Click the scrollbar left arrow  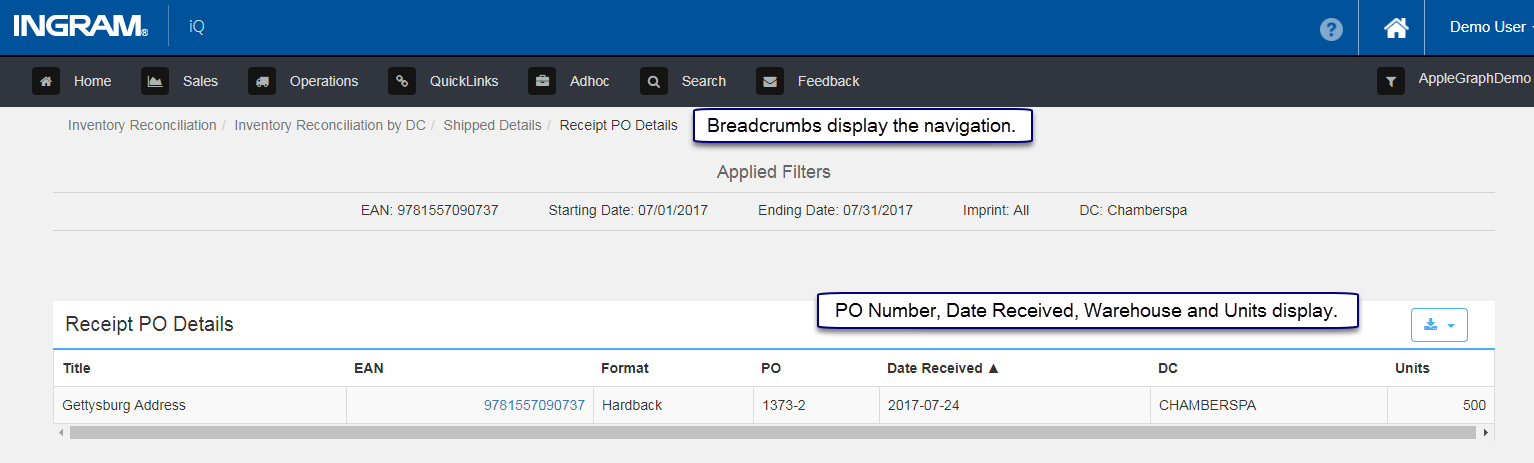pyautogui.click(x=61, y=432)
